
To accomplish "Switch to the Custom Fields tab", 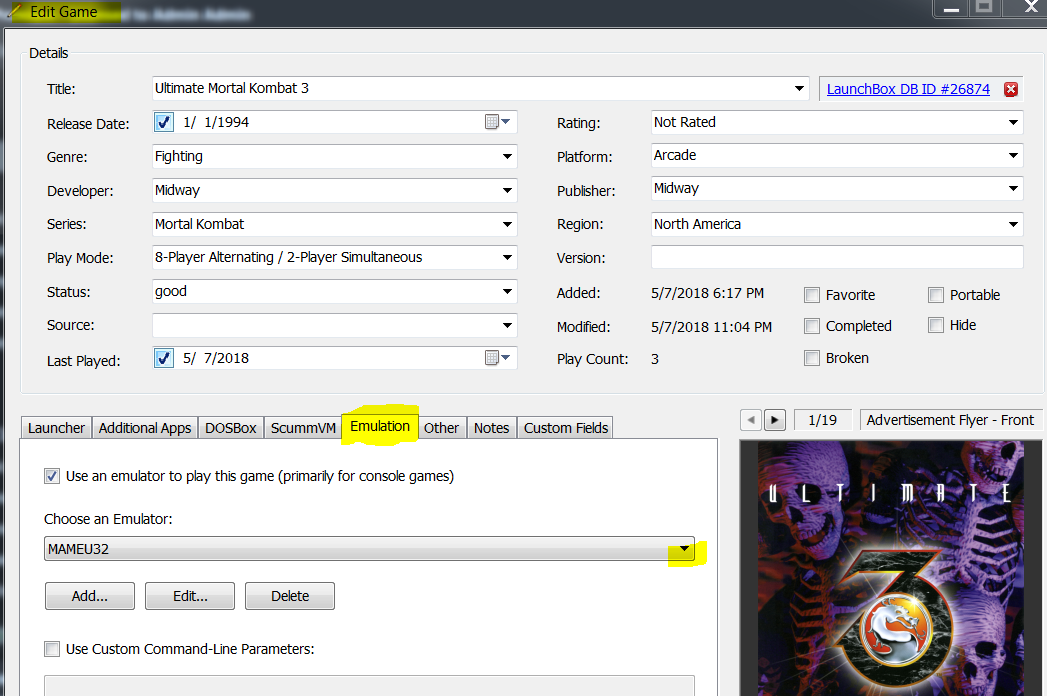I will point(566,427).
